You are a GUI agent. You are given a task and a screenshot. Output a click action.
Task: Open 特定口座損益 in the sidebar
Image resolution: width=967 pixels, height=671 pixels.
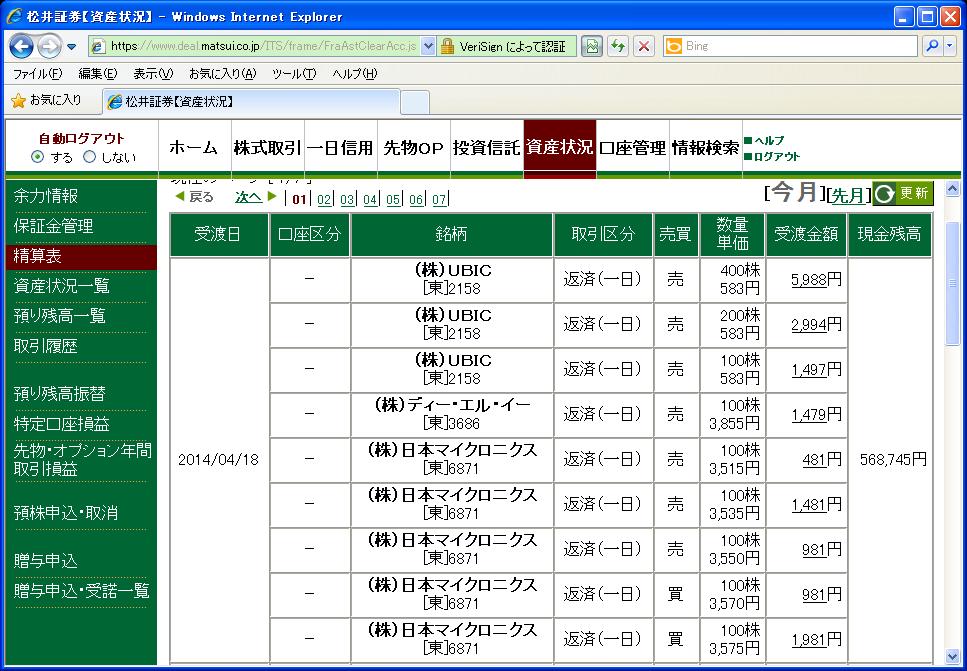click(61, 424)
